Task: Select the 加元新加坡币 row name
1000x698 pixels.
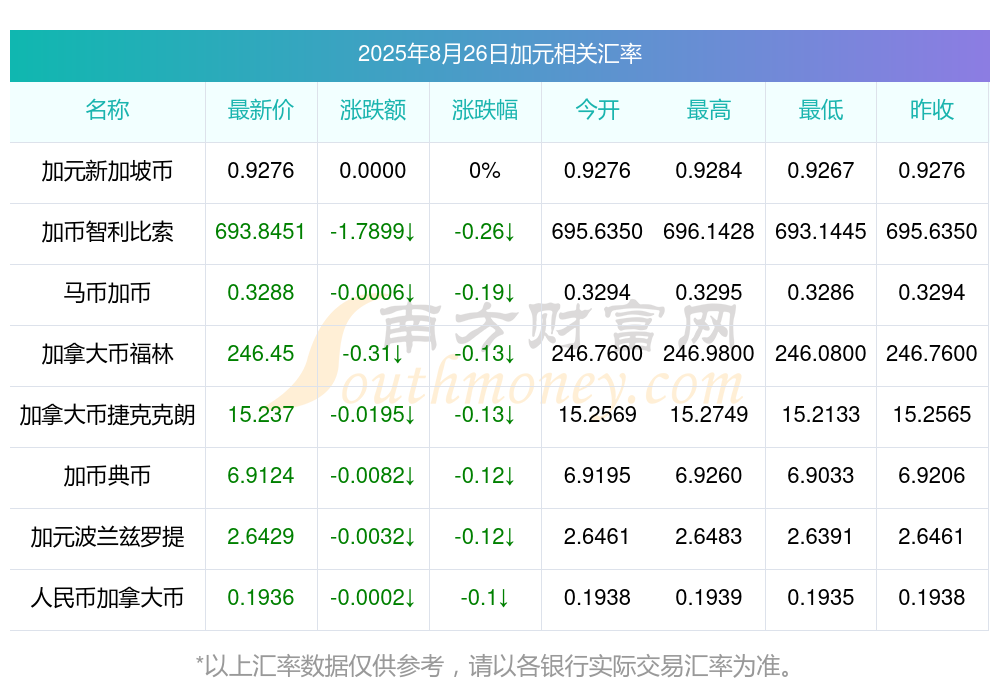Action: [107, 171]
